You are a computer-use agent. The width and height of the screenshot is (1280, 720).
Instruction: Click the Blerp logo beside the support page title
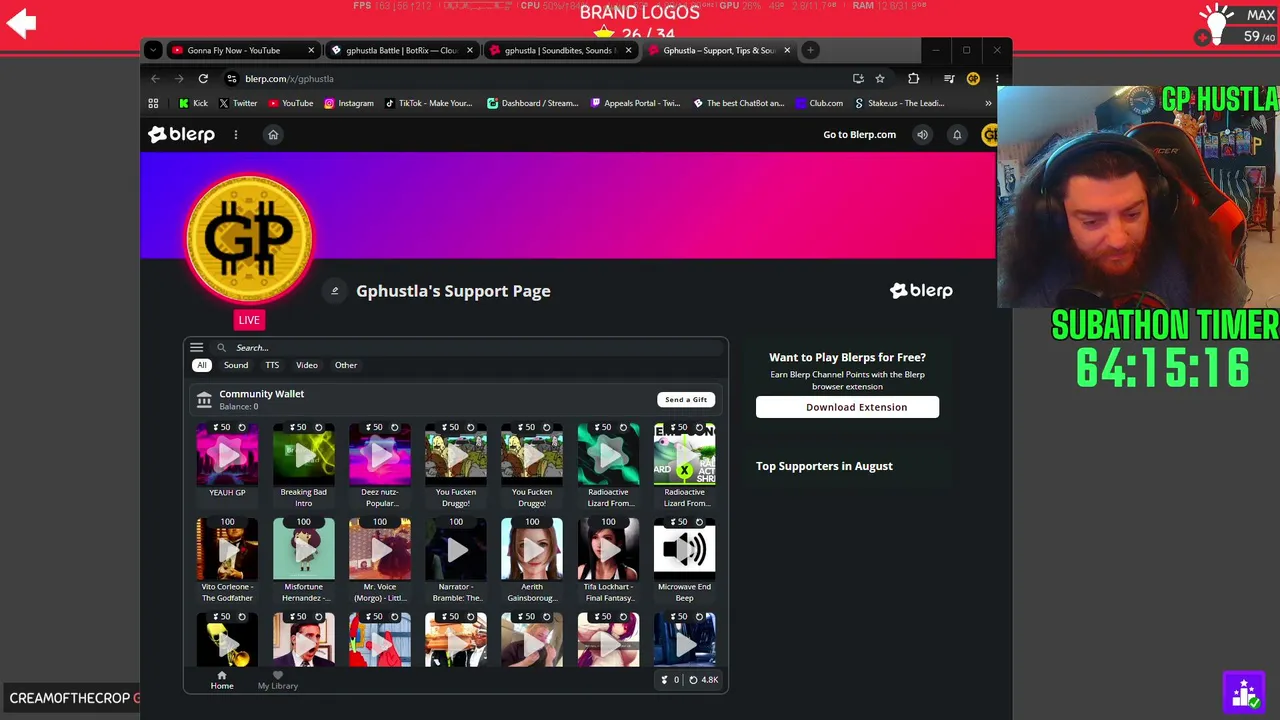(921, 291)
